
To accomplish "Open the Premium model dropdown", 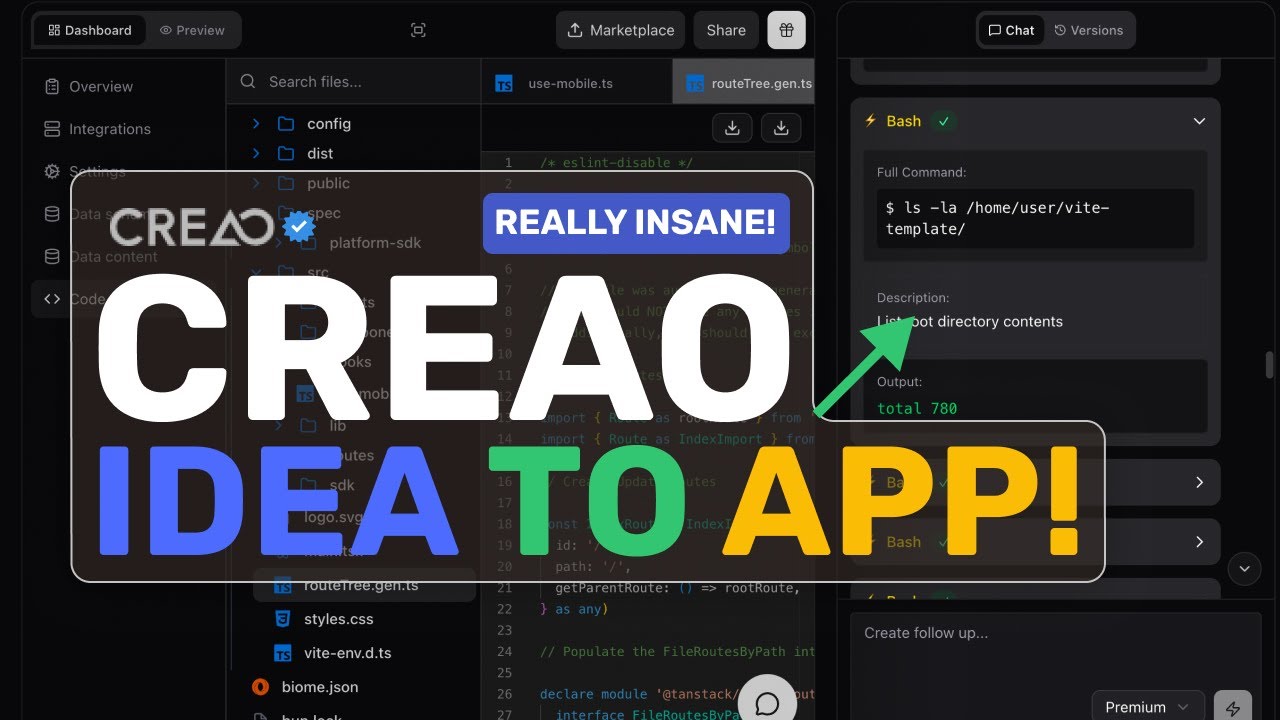I will click(1147, 707).
